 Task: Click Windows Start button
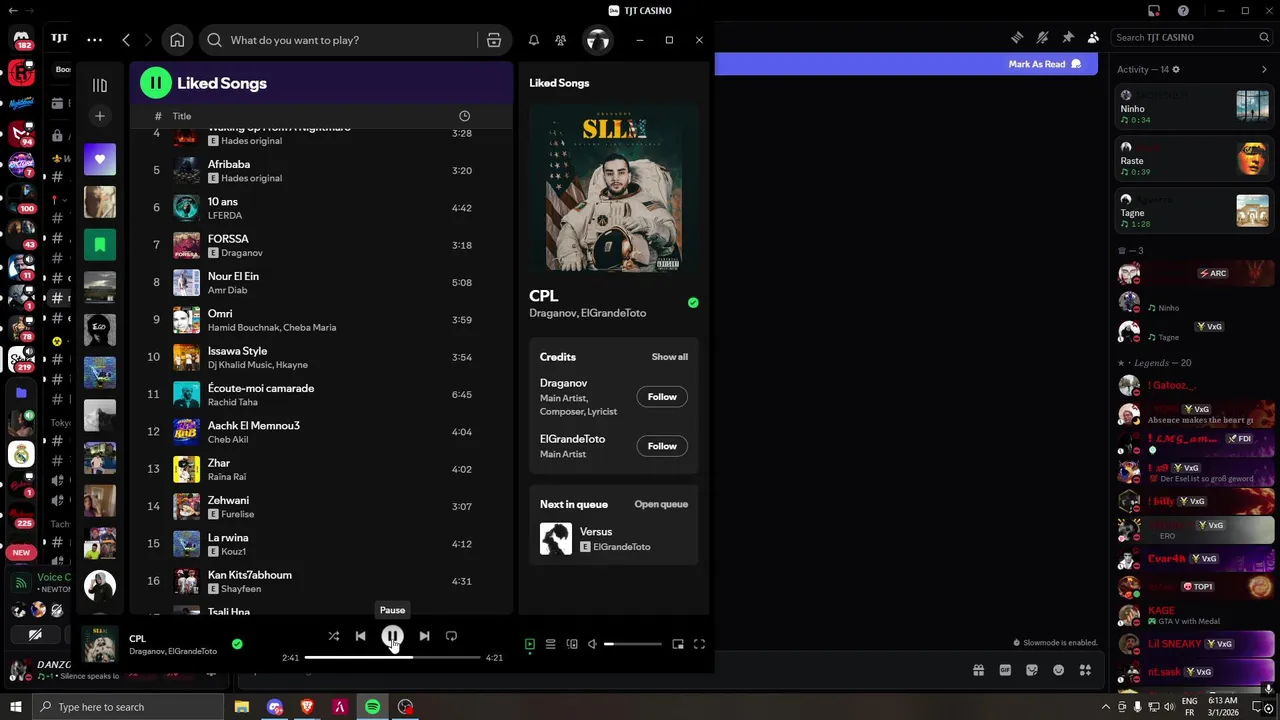(x=15, y=707)
